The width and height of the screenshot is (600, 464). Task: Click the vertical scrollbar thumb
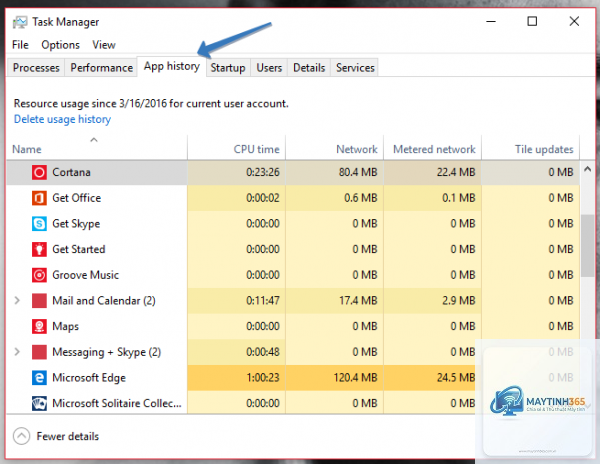click(587, 246)
